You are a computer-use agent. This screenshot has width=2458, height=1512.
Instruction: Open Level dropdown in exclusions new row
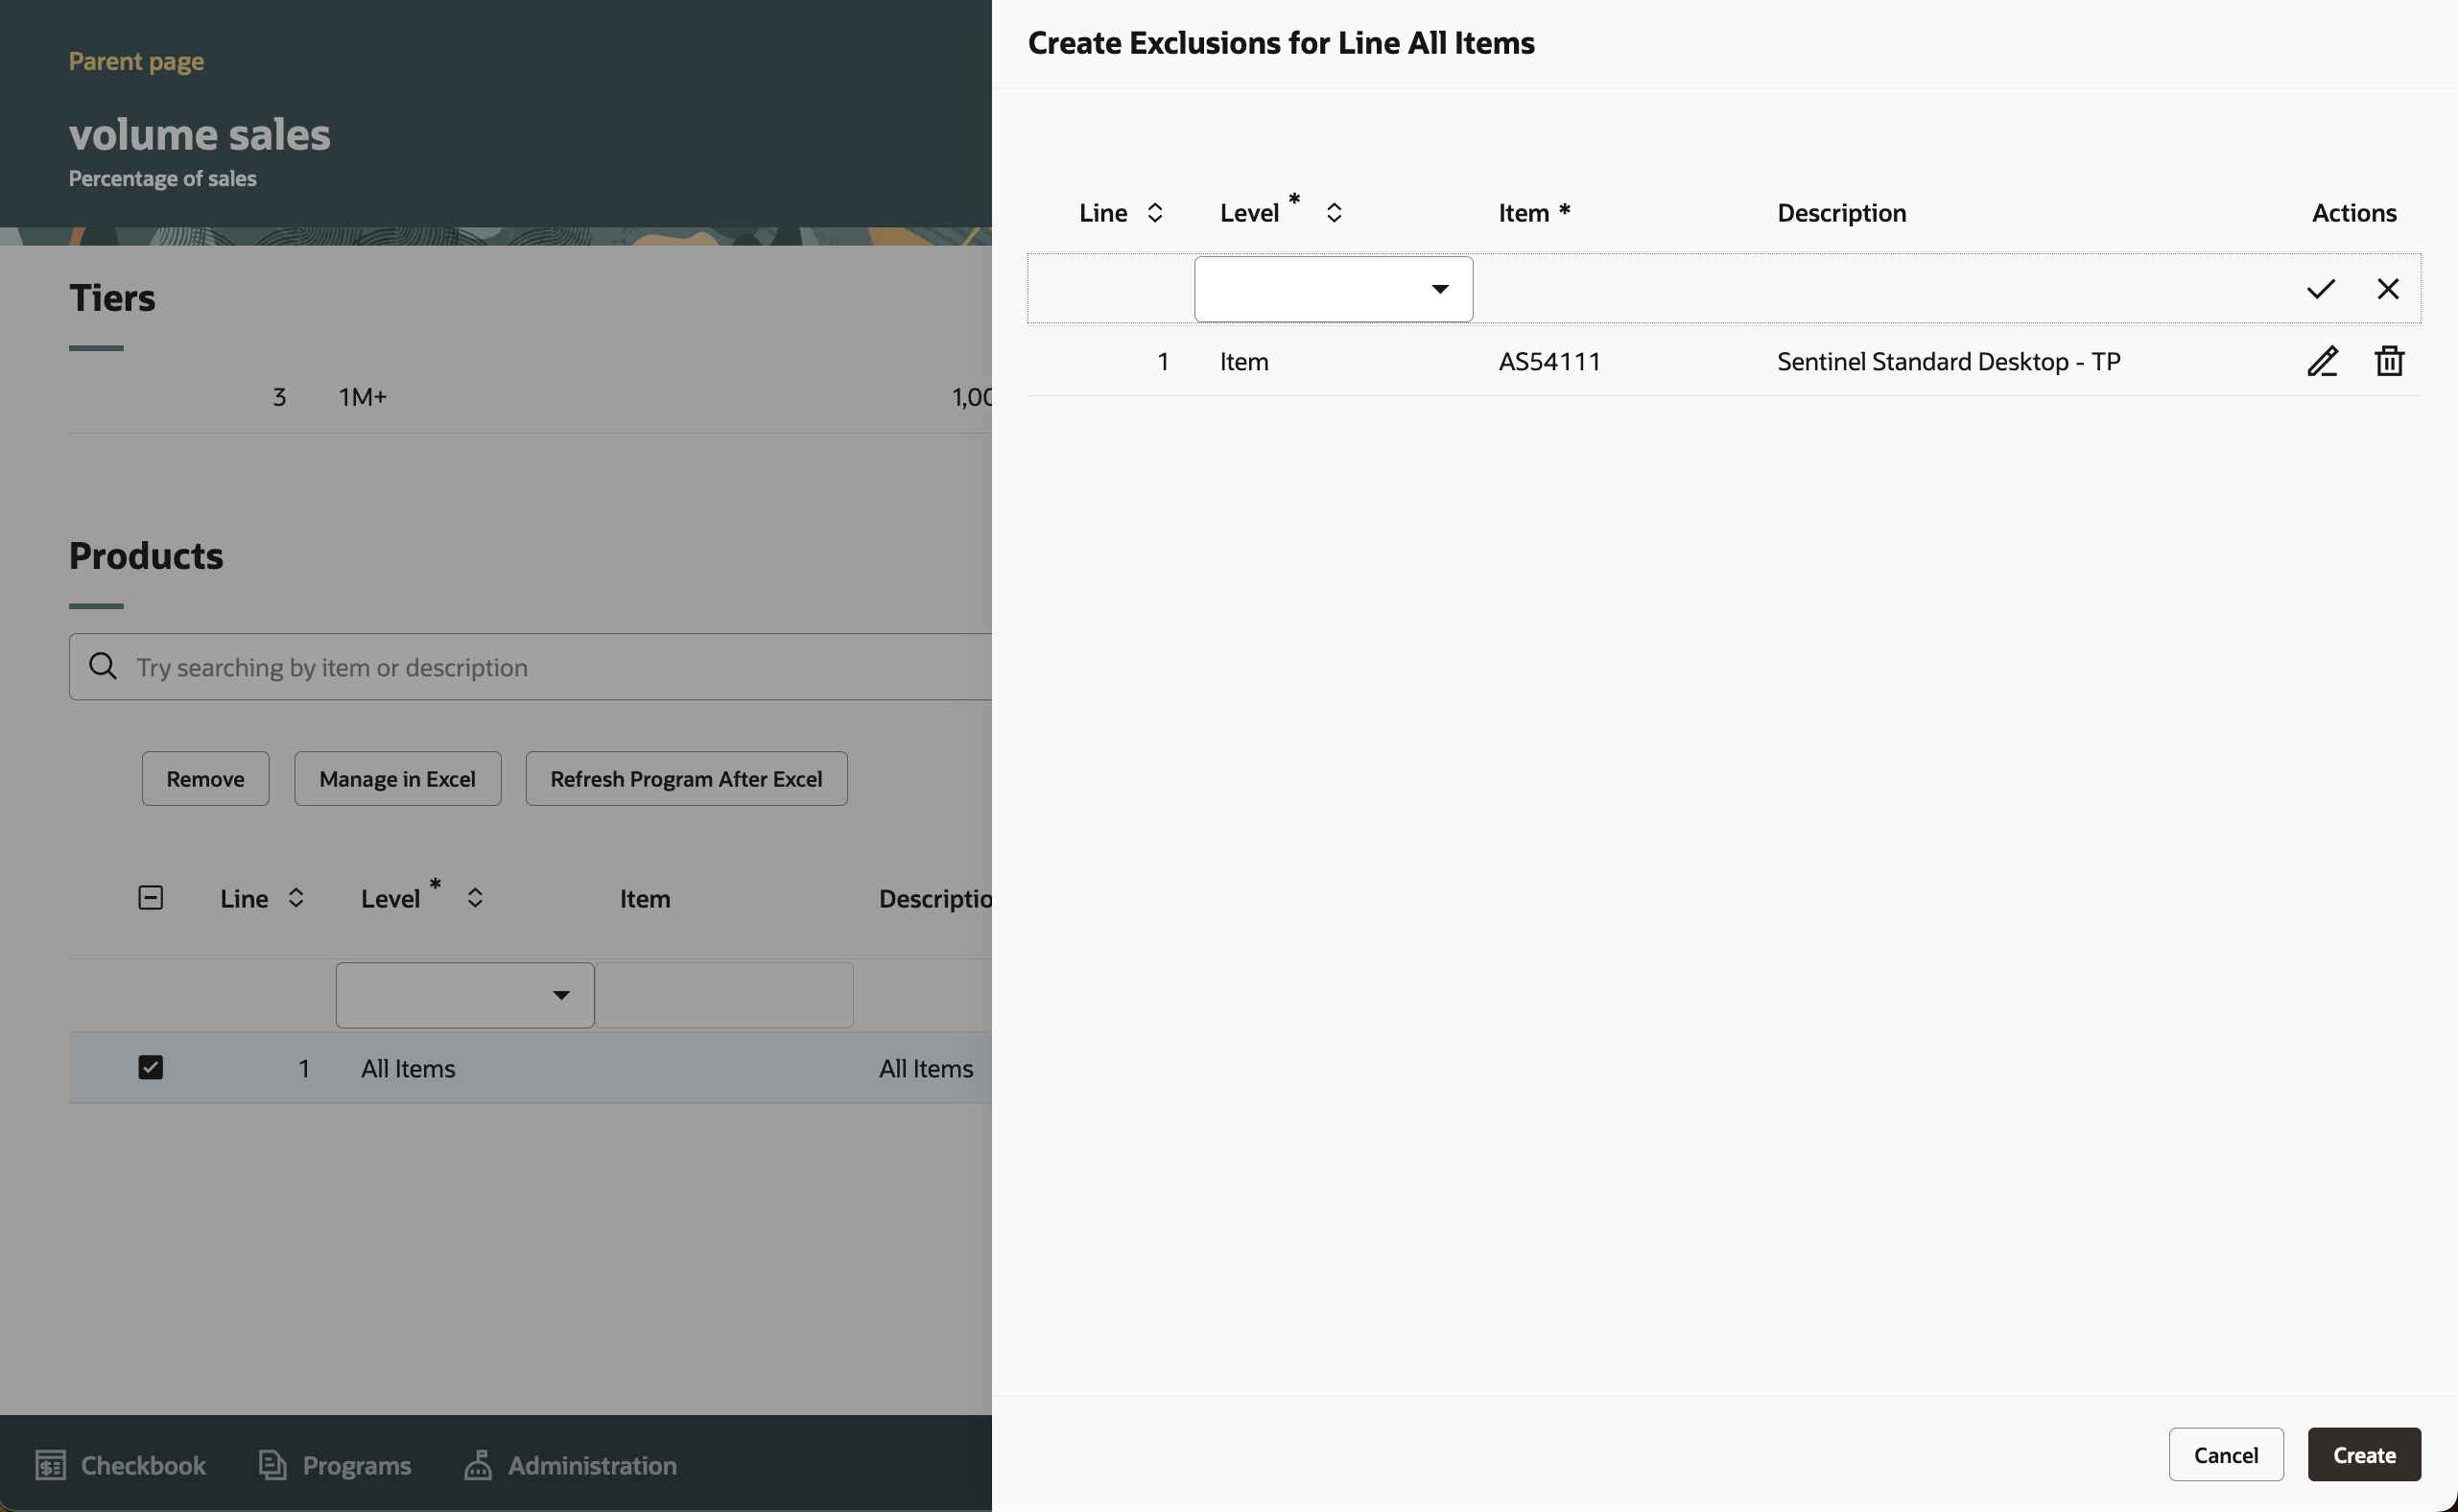1332,289
